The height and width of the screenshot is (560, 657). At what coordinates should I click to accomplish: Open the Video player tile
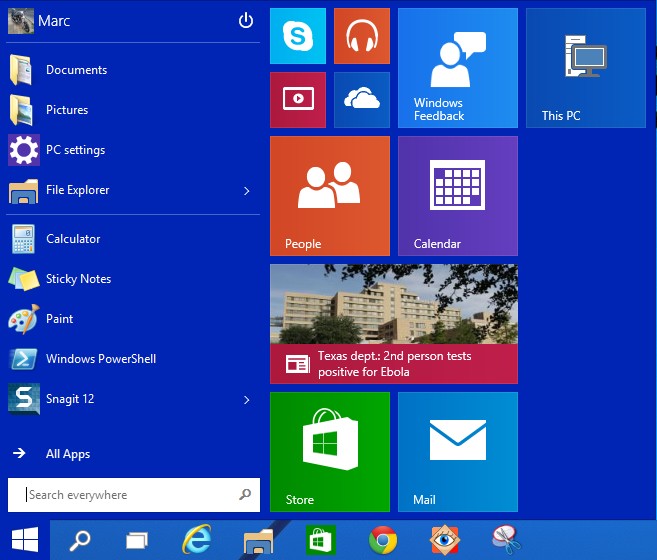tap(297, 100)
